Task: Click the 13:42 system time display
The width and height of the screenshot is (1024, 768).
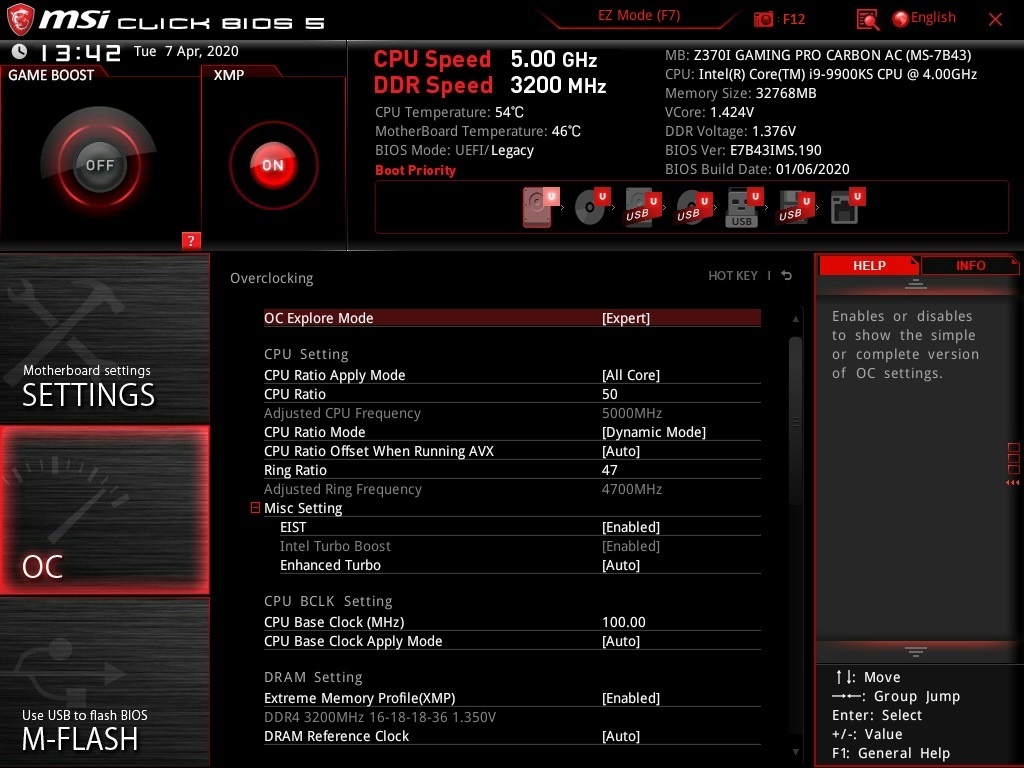Action: (80, 52)
